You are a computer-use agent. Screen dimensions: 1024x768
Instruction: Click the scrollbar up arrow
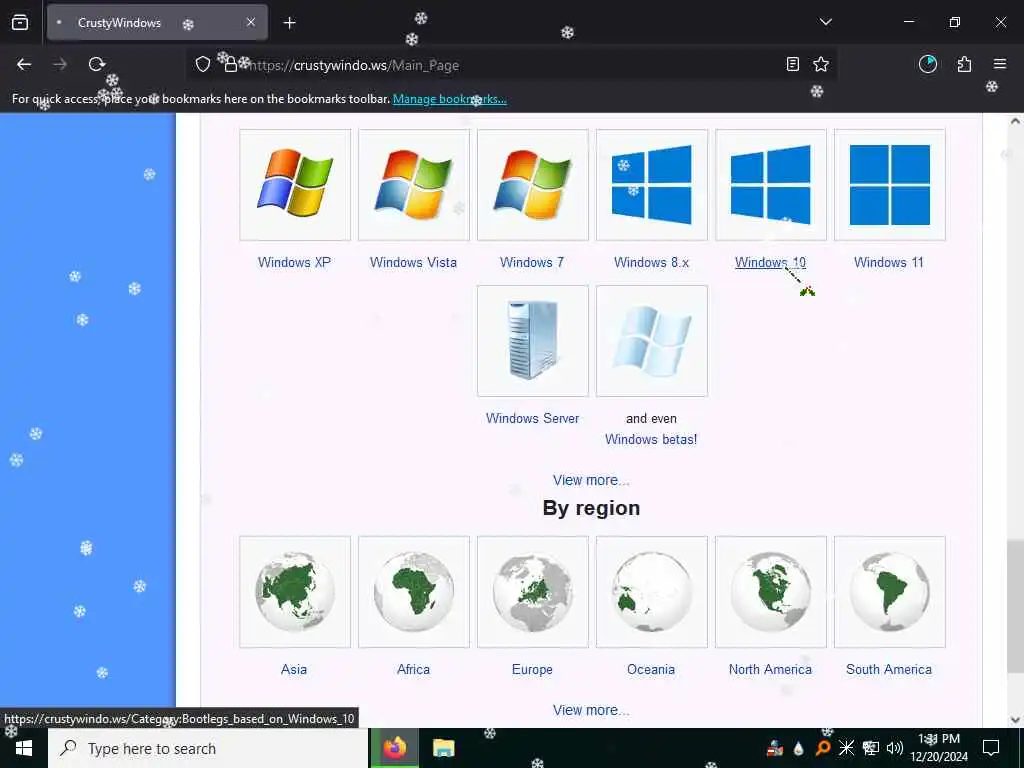[1016, 121]
